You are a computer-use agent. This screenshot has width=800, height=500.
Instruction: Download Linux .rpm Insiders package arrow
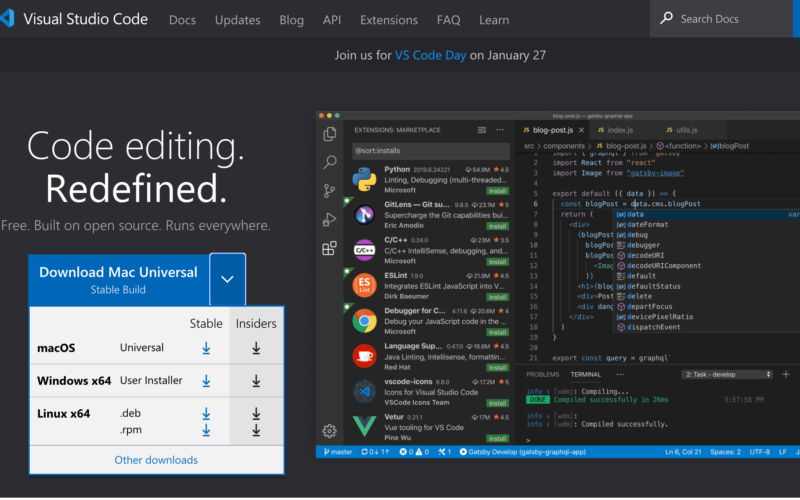(x=256, y=430)
